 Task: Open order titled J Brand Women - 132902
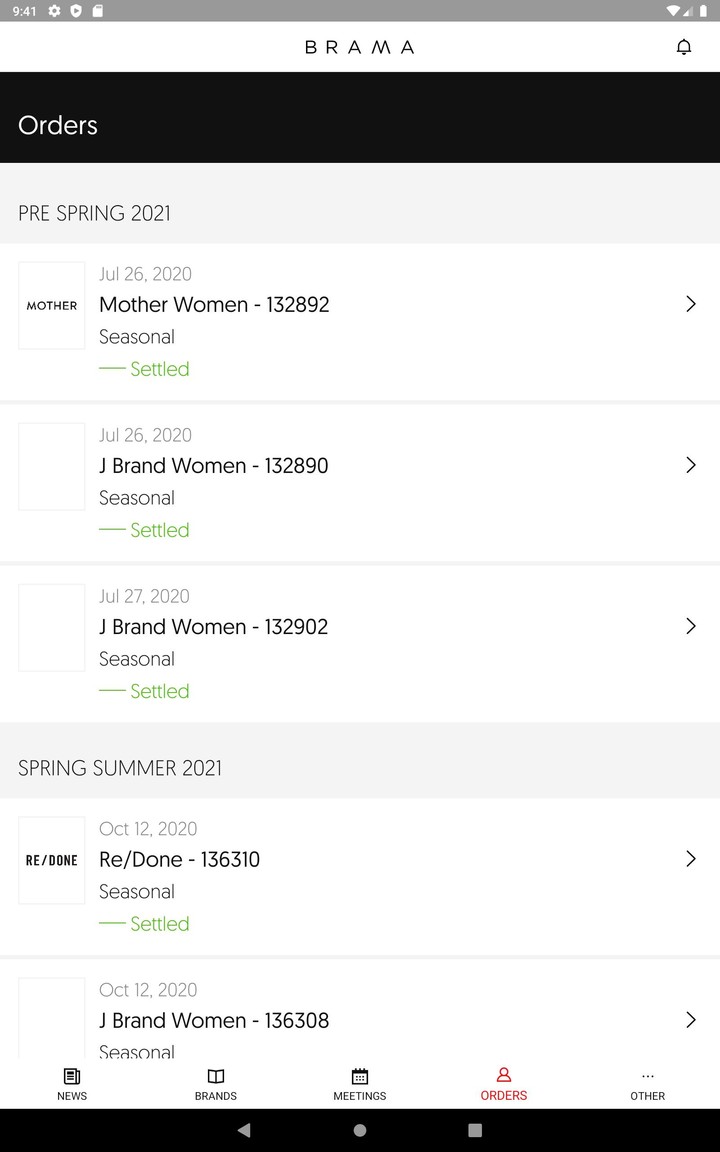[x=214, y=627]
